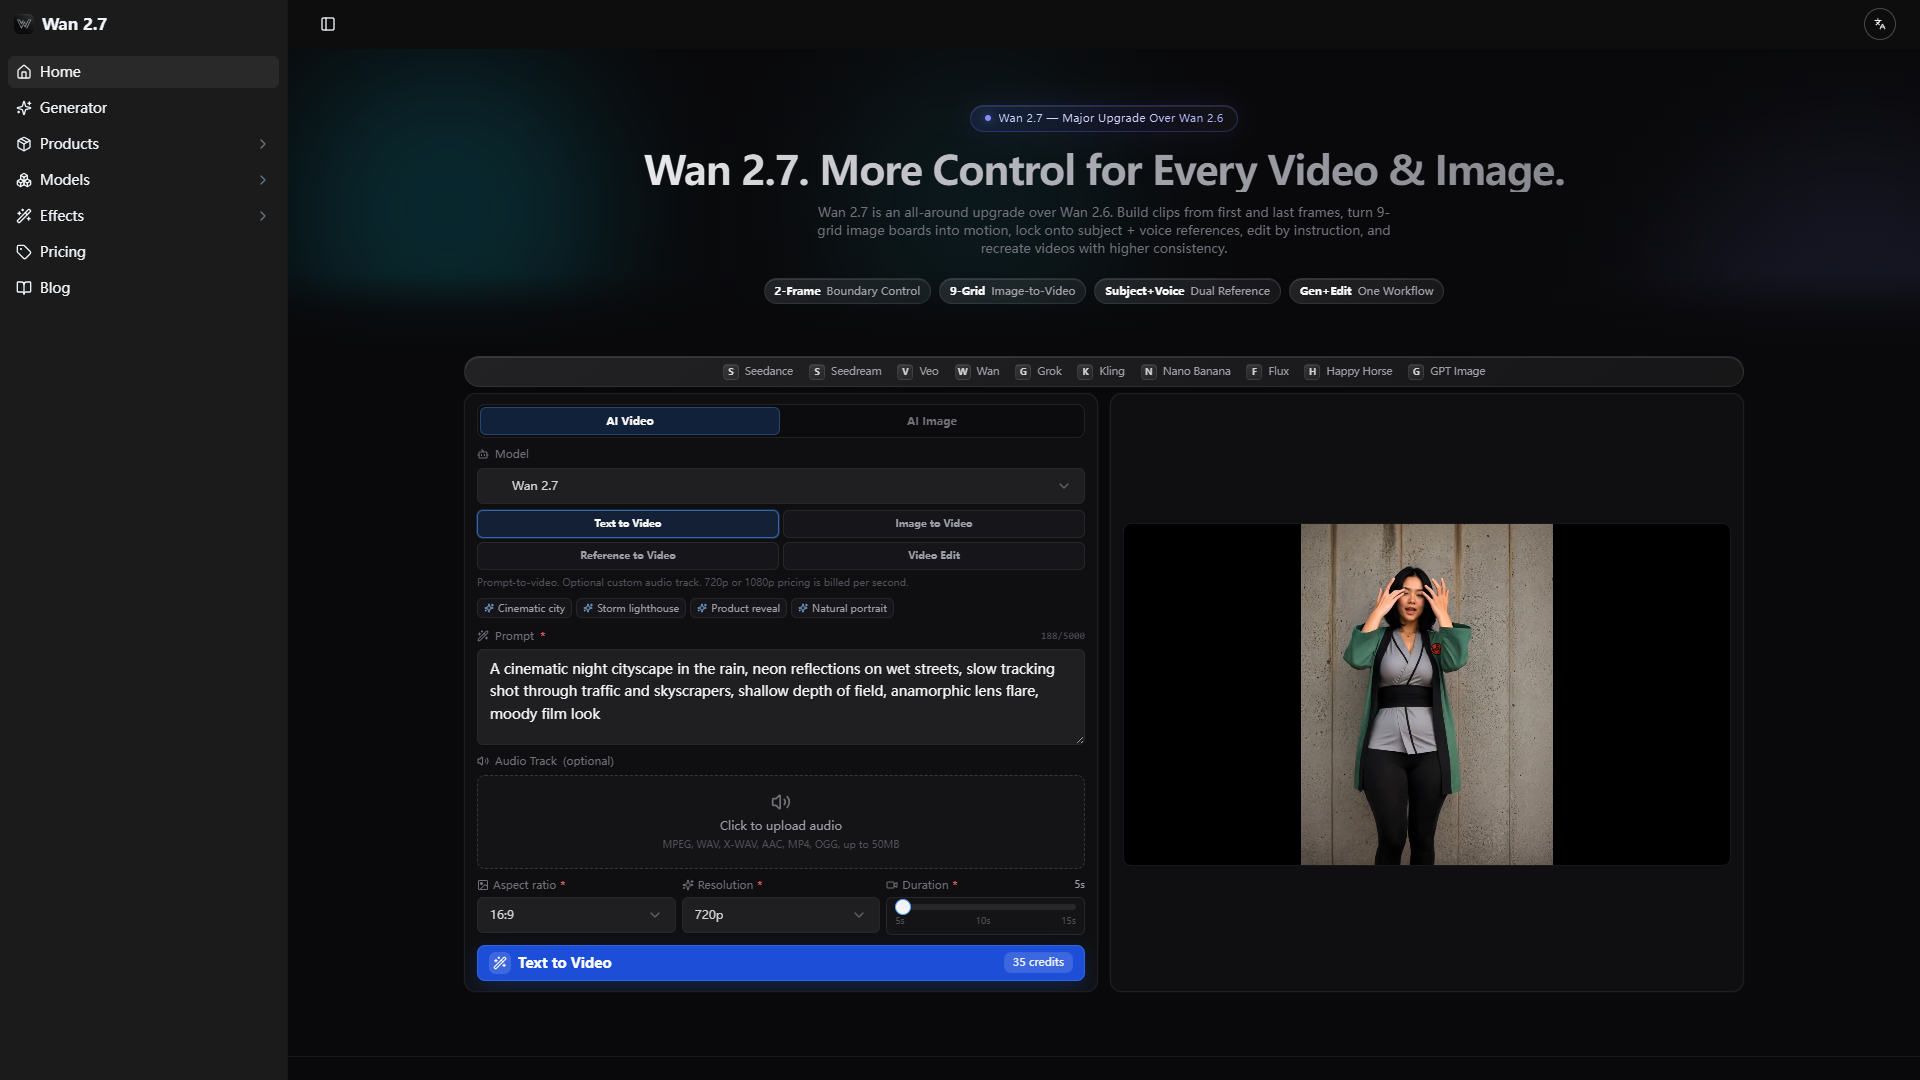Apply the Cinematic city prompt preset
Screen dimensions: 1920x1080
point(524,608)
